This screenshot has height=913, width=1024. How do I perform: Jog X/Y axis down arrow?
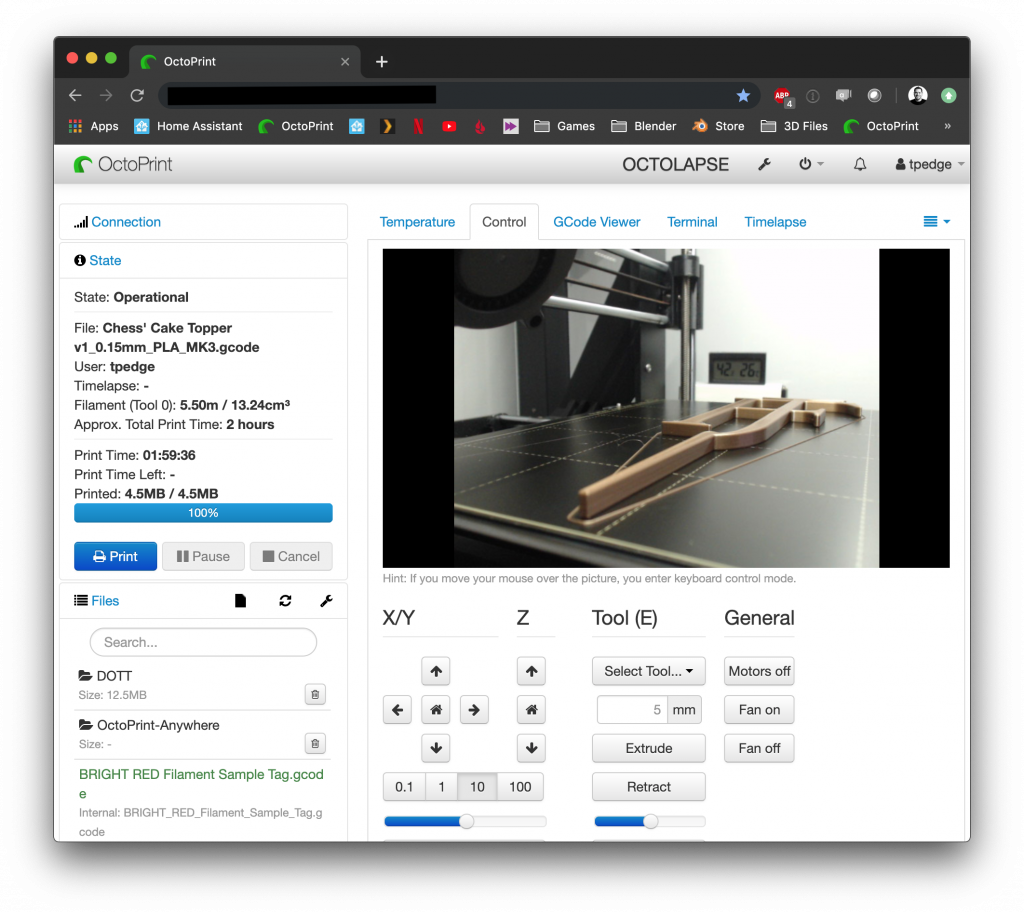tap(436, 748)
